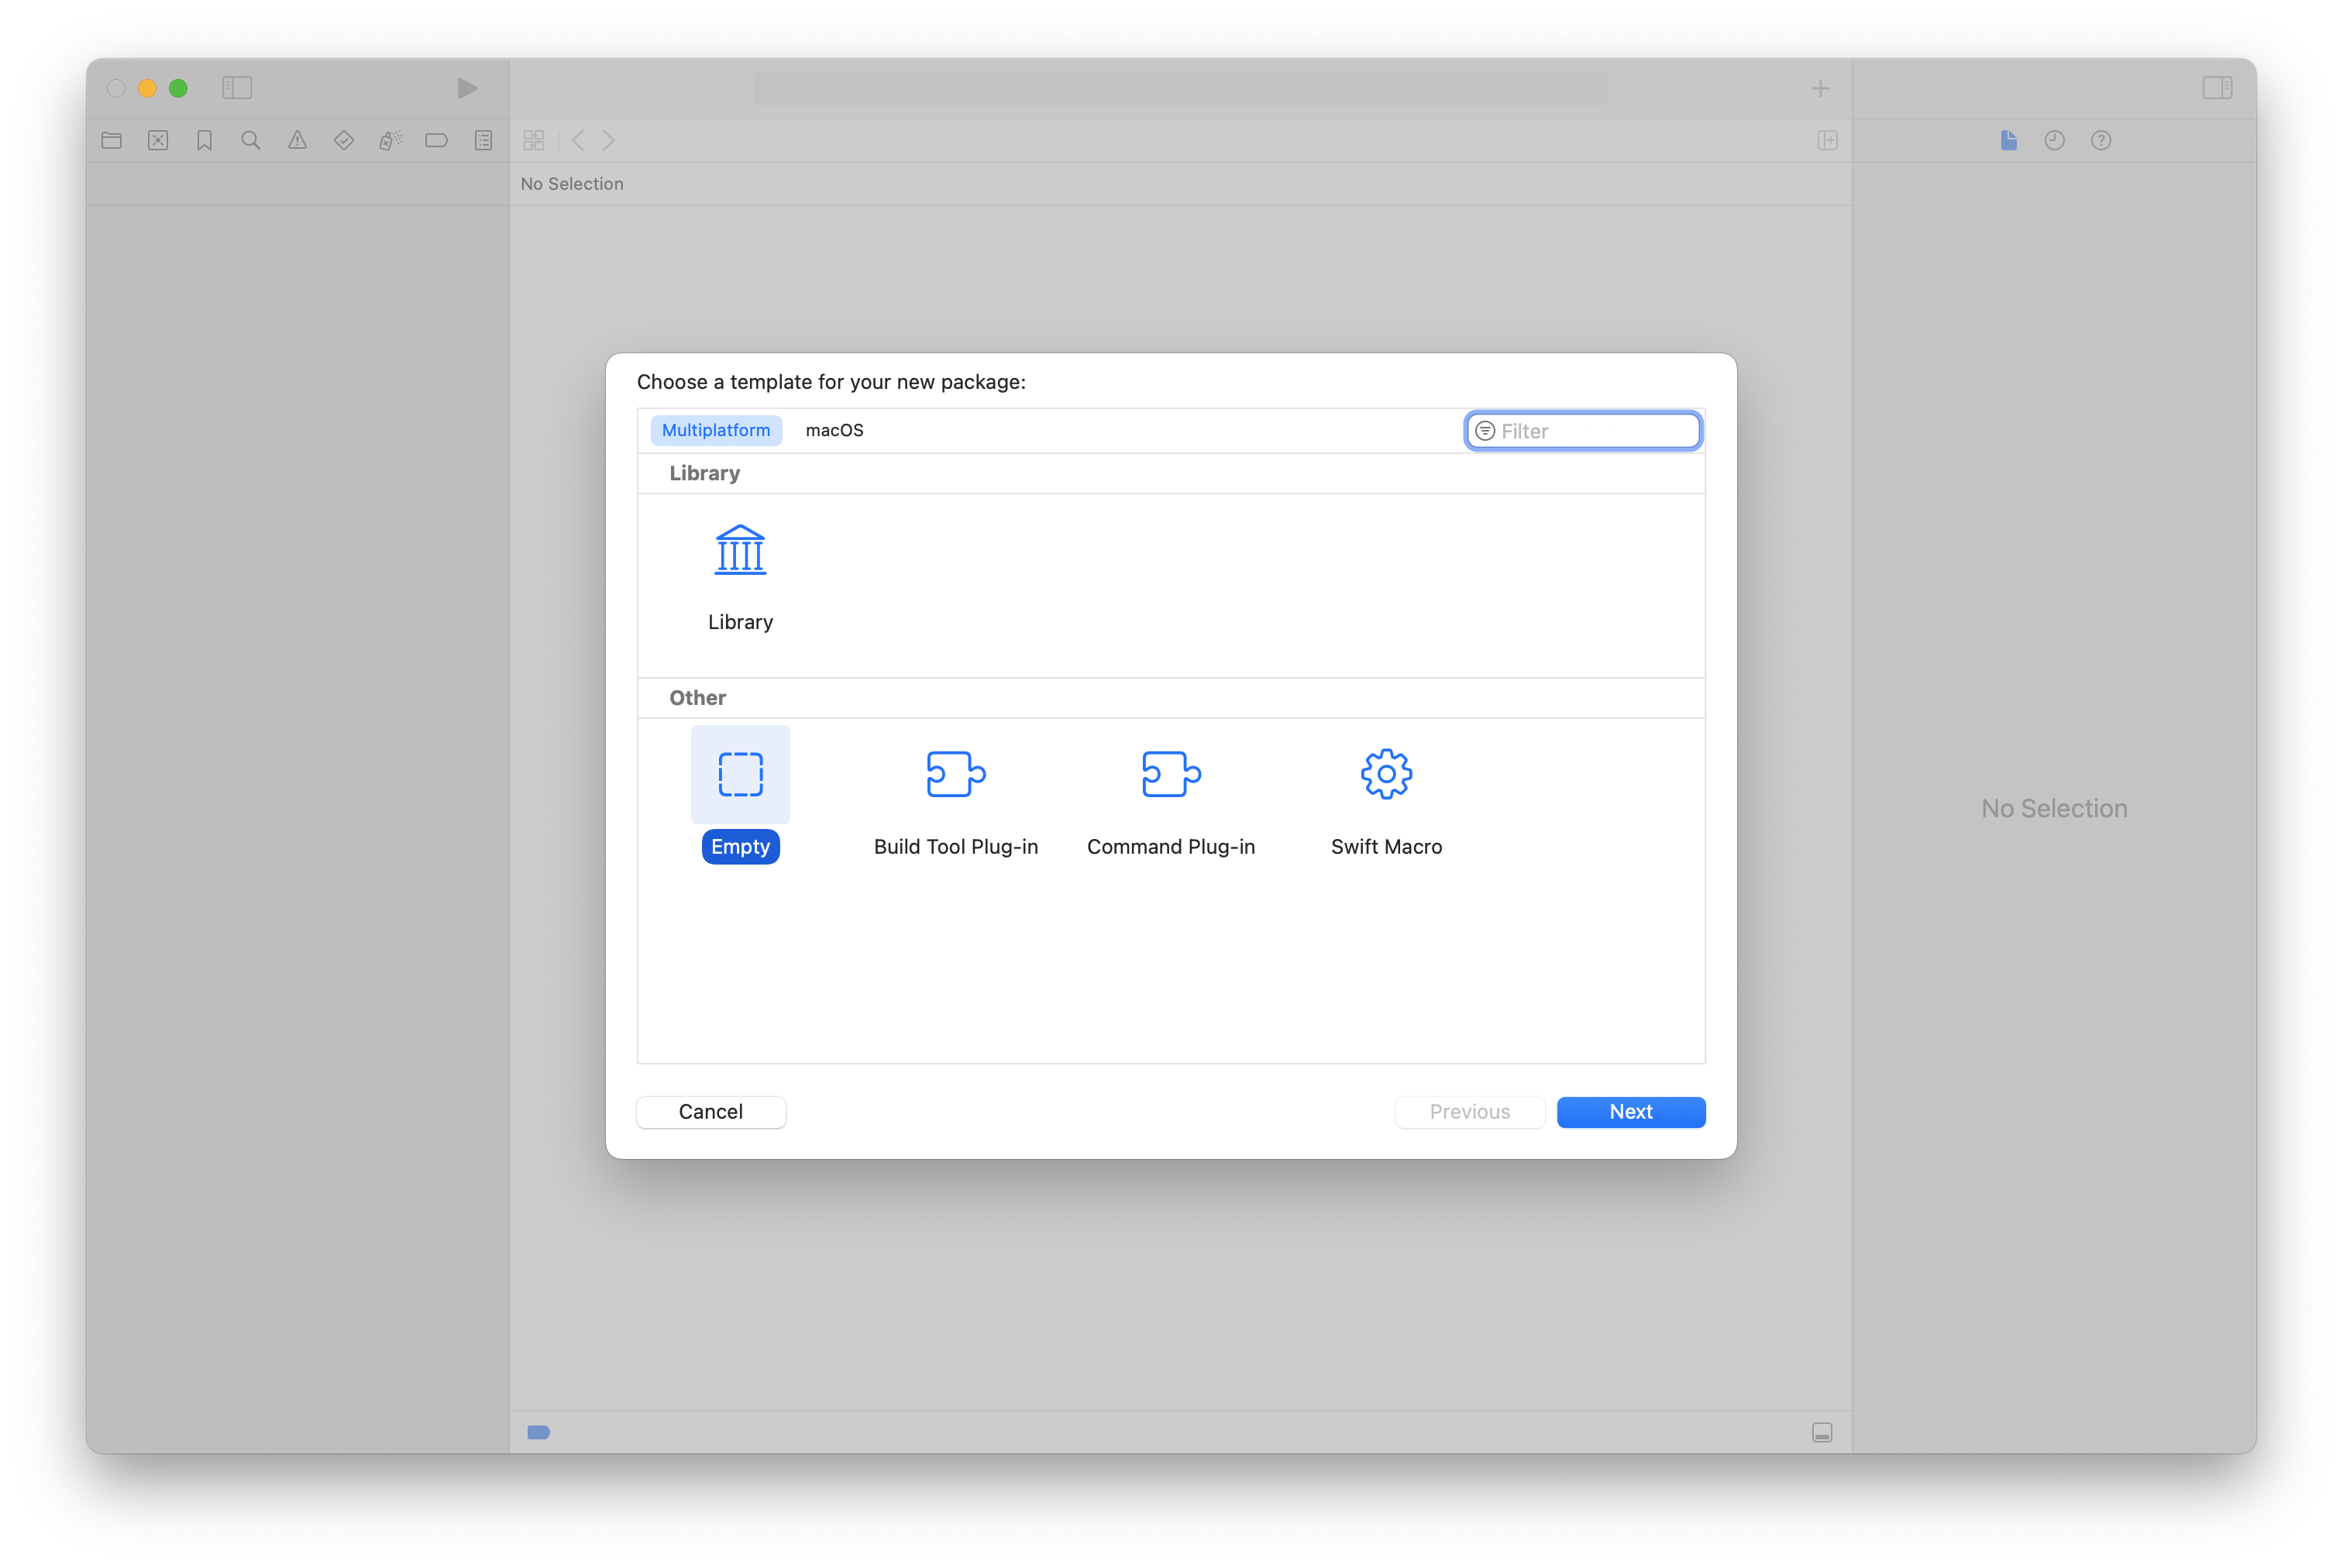
Task: Click the activity status bar
Action: 1180,88
